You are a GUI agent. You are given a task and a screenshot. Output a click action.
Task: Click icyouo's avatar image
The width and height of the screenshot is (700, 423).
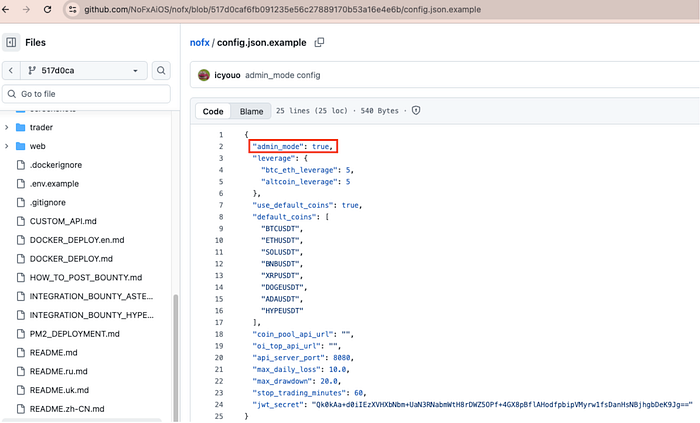point(204,75)
